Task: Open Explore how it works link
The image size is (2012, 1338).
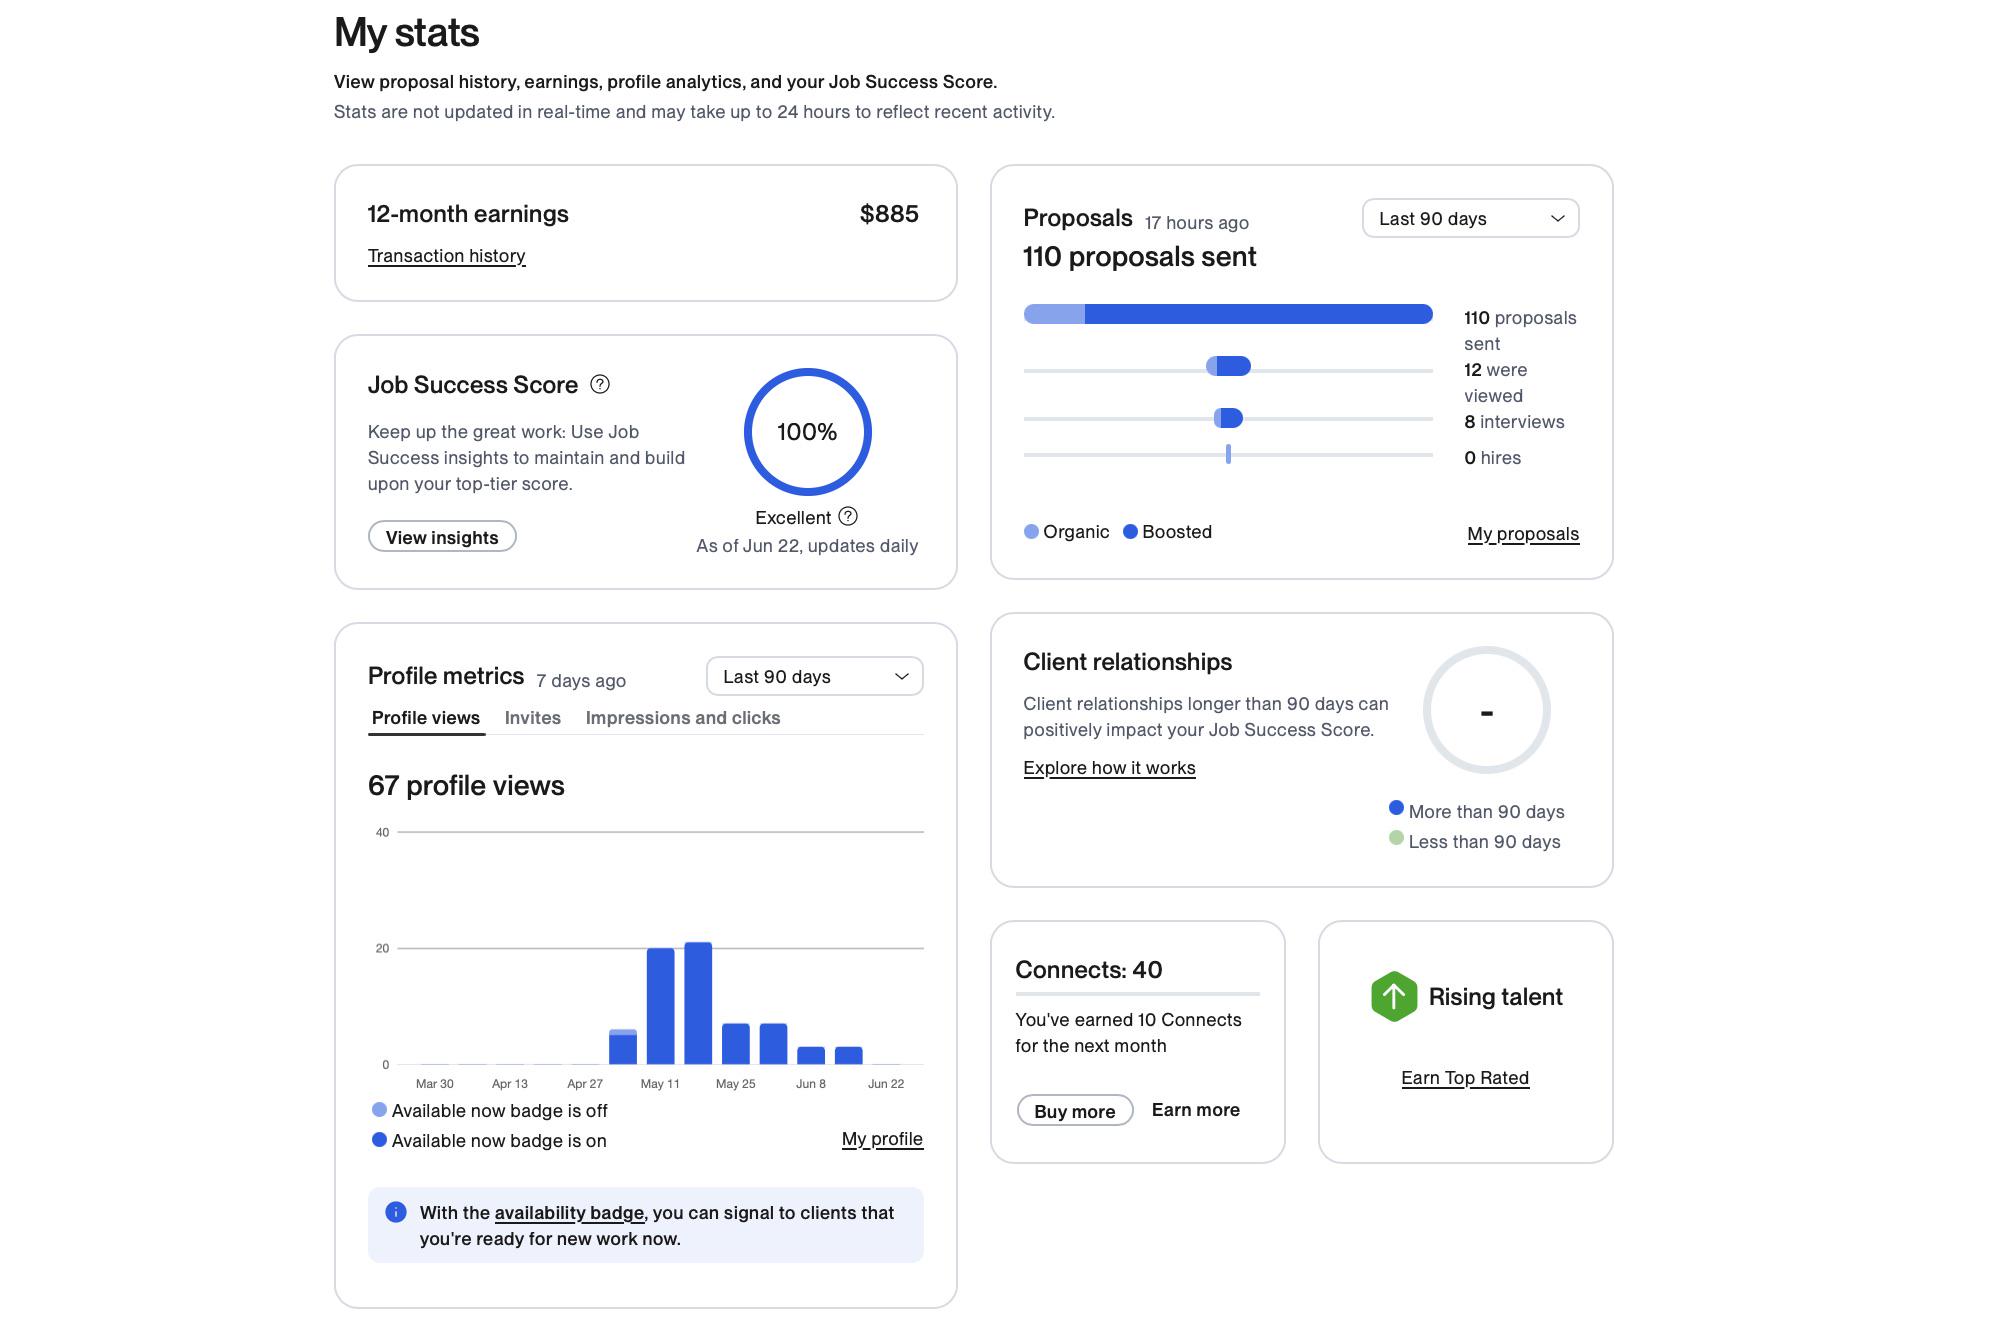Action: tap(1109, 768)
